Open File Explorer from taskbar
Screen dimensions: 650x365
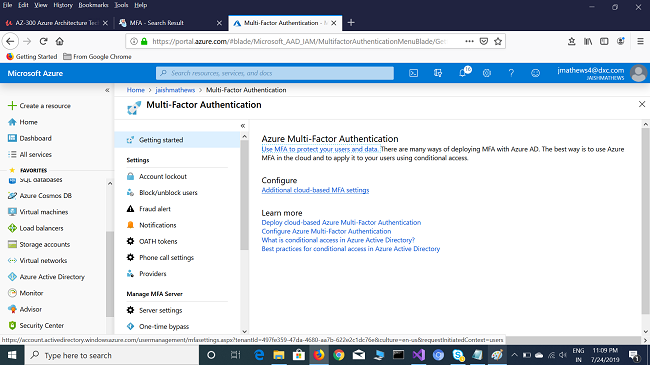tap(279, 355)
